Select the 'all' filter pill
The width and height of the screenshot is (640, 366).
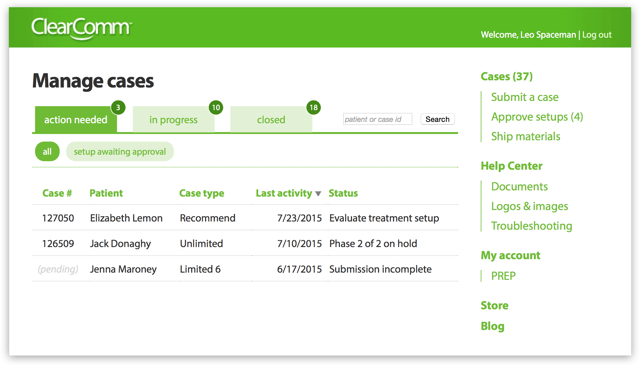coord(47,151)
